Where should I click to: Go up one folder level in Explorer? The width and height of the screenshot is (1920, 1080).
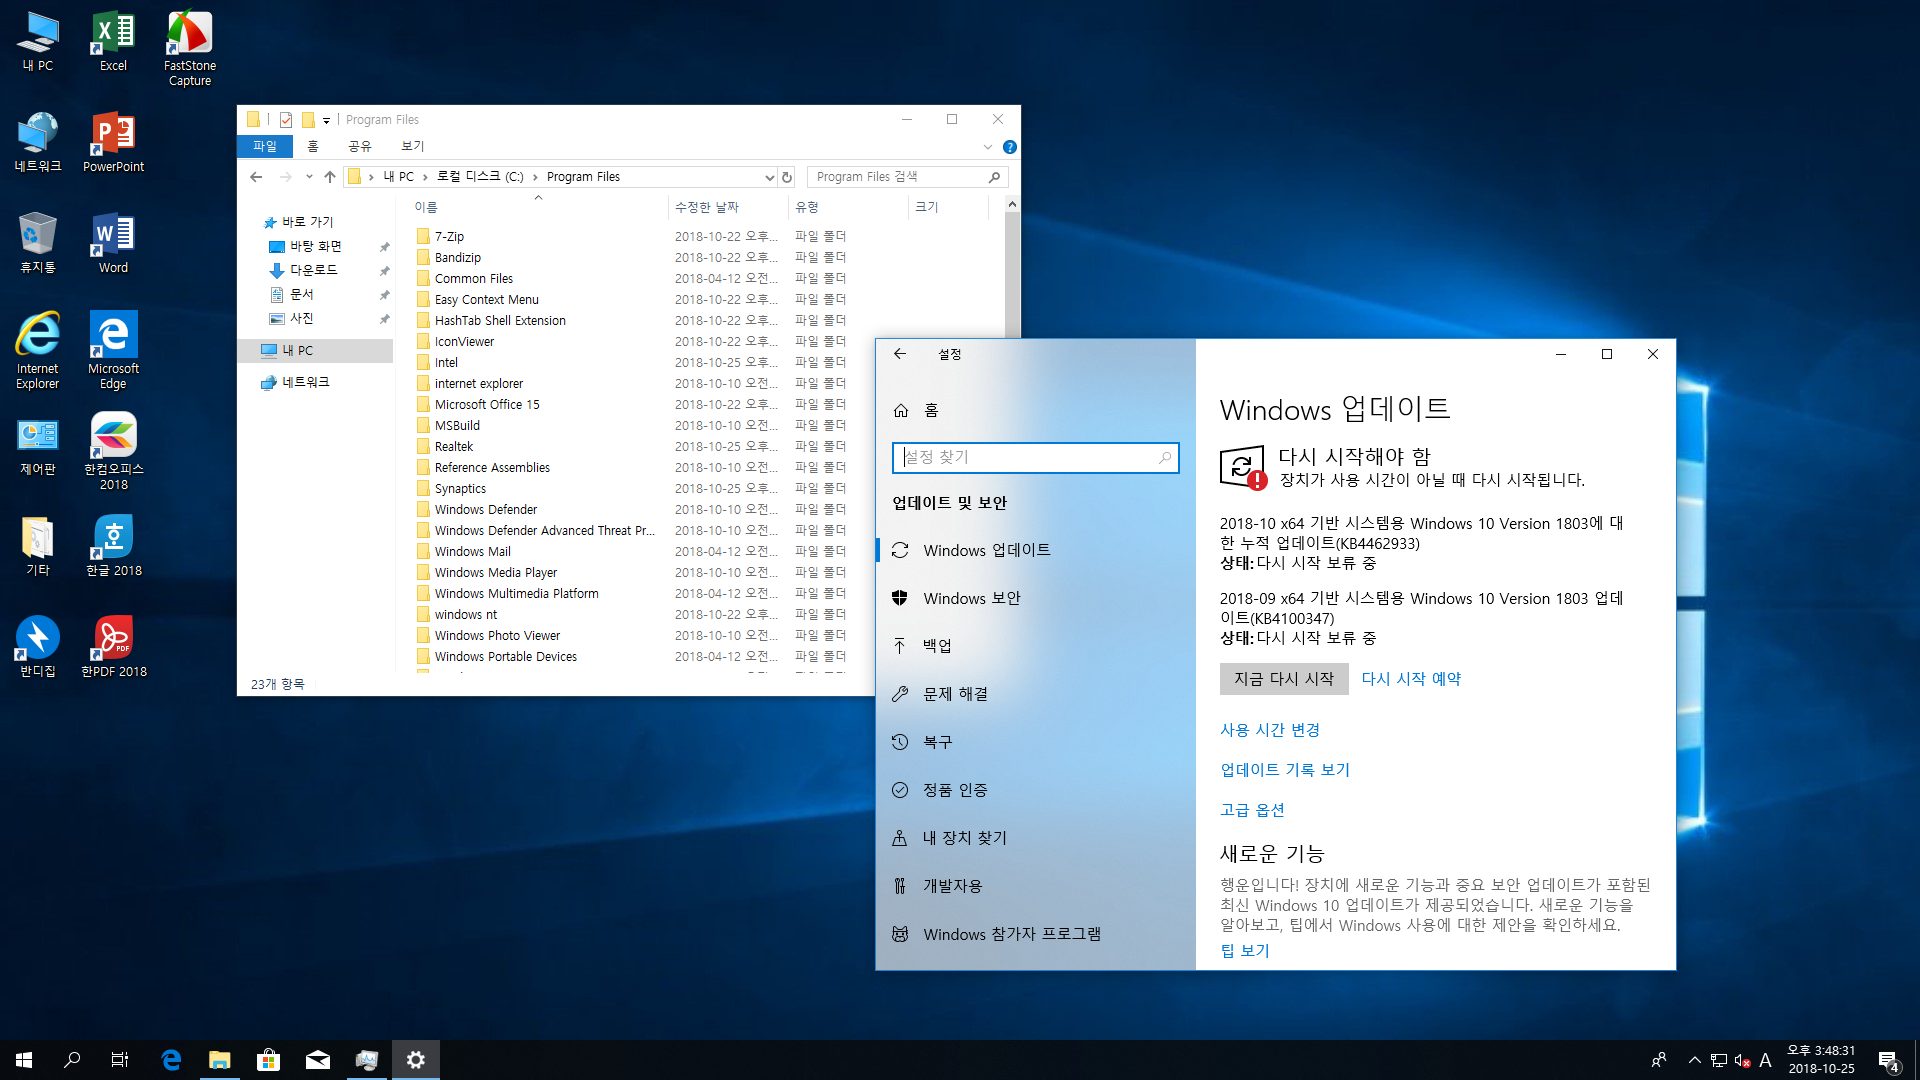(x=330, y=177)
